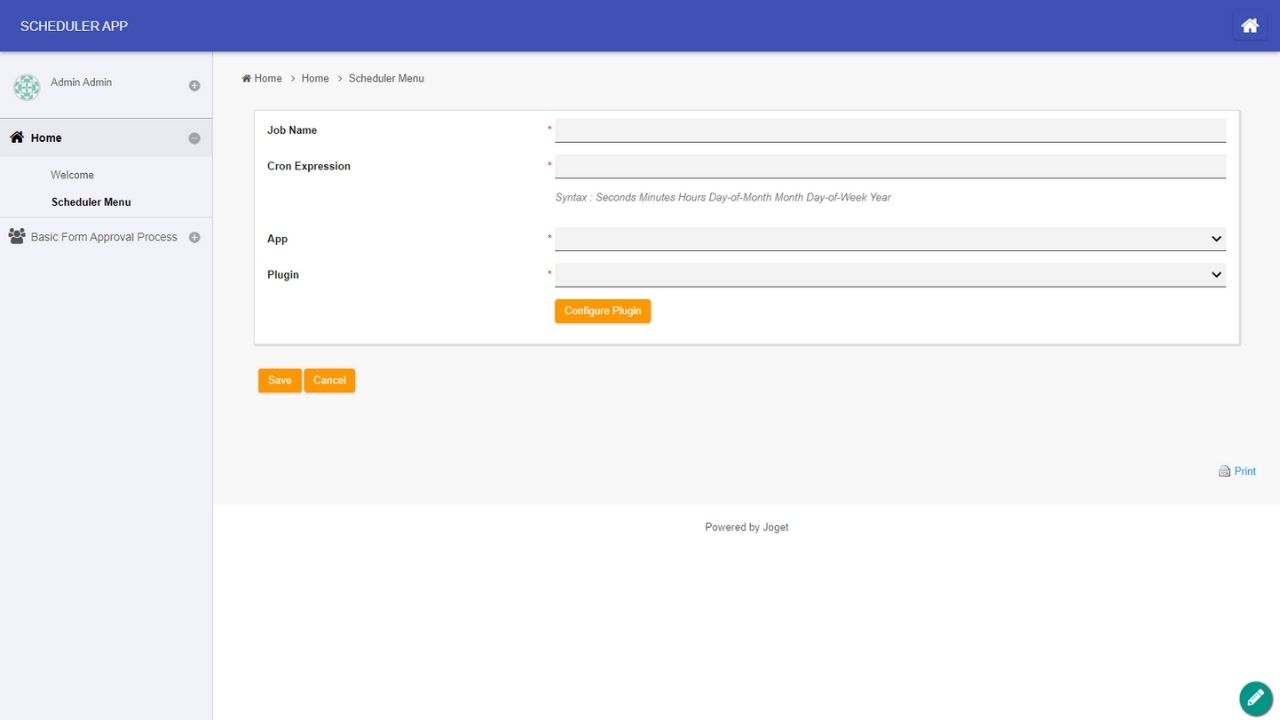Screen dimensions: 1280x720
Task: Select Scheduler Menu in the sidebar
Action: coord(91,202)
